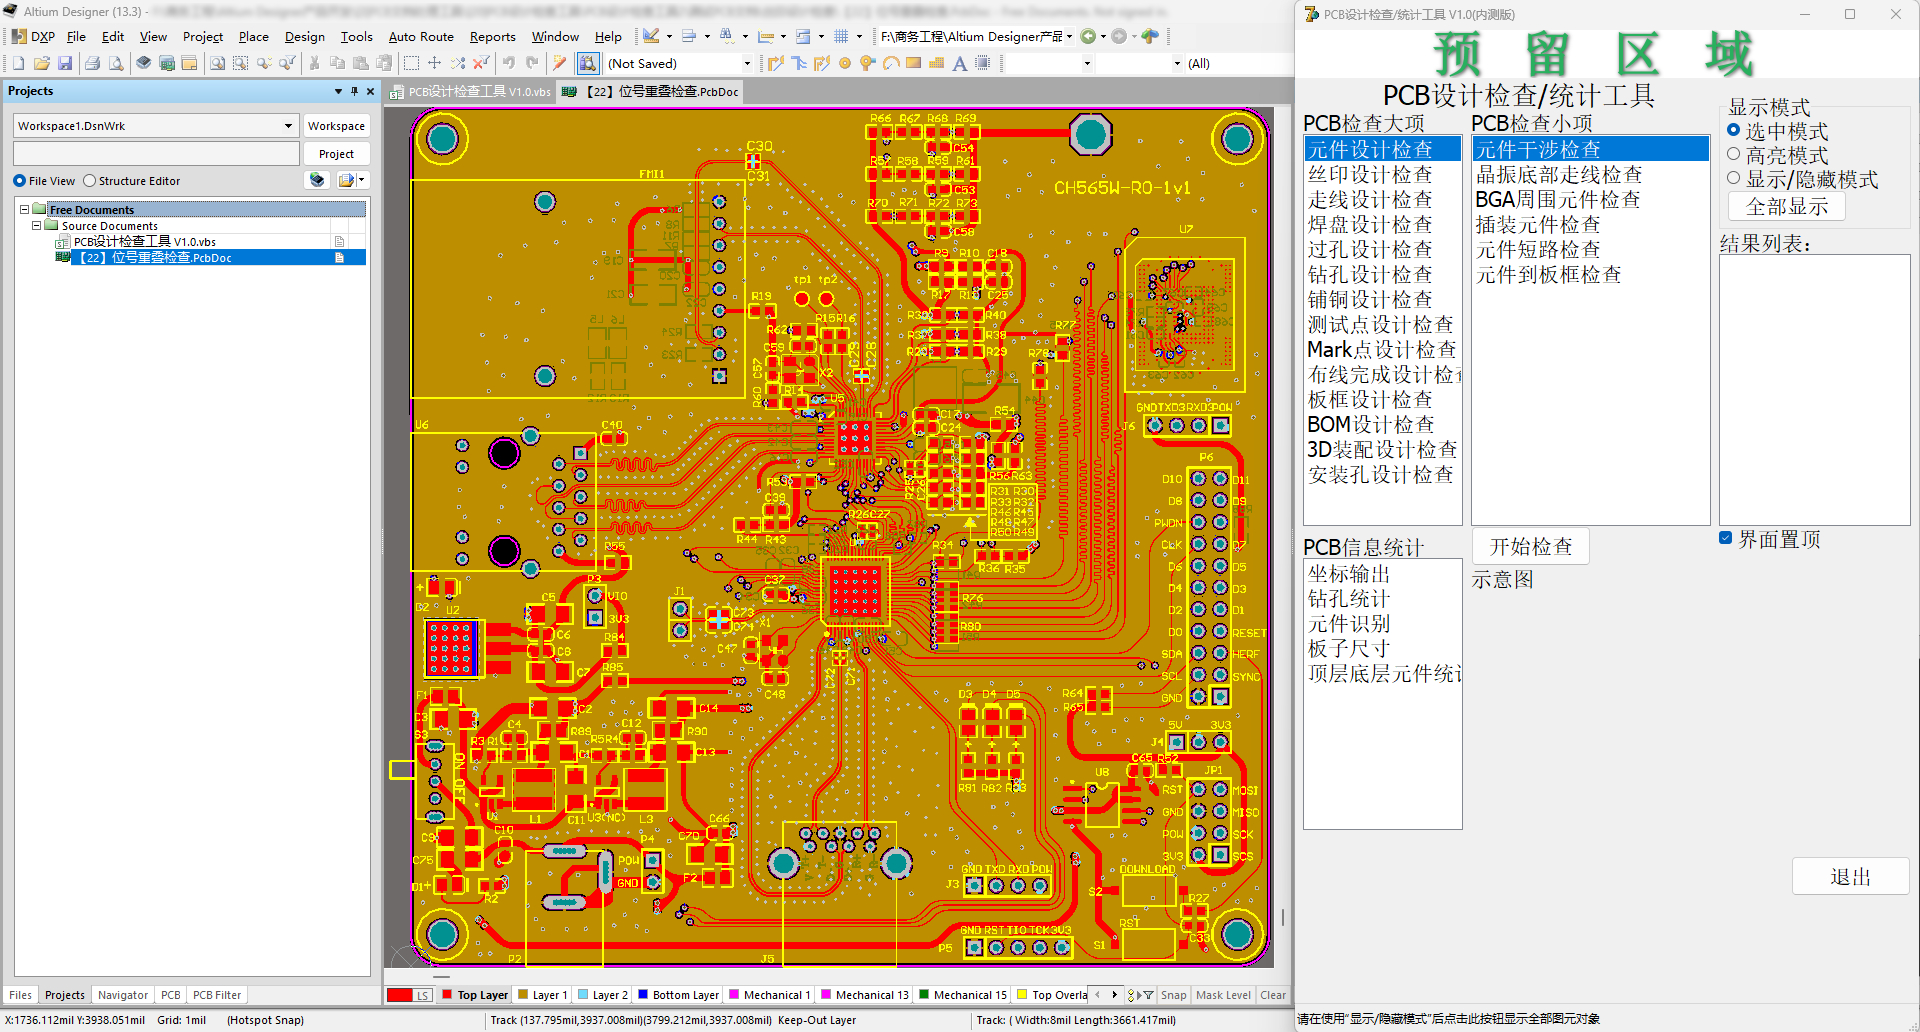
Task: Click the 开始检查 button
Action: click(x=1531, y=546)
